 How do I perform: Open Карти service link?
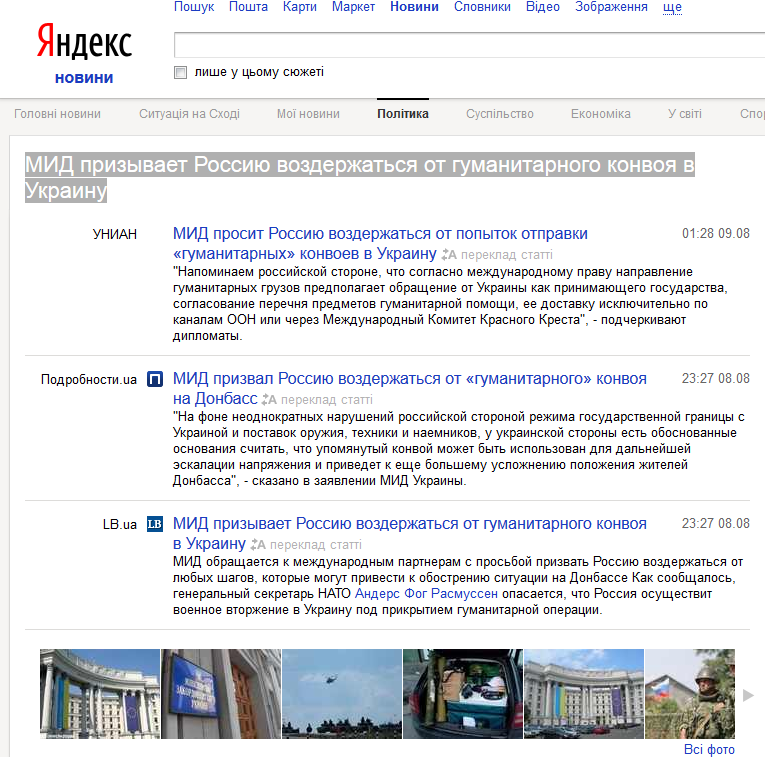tap(300, 7)
